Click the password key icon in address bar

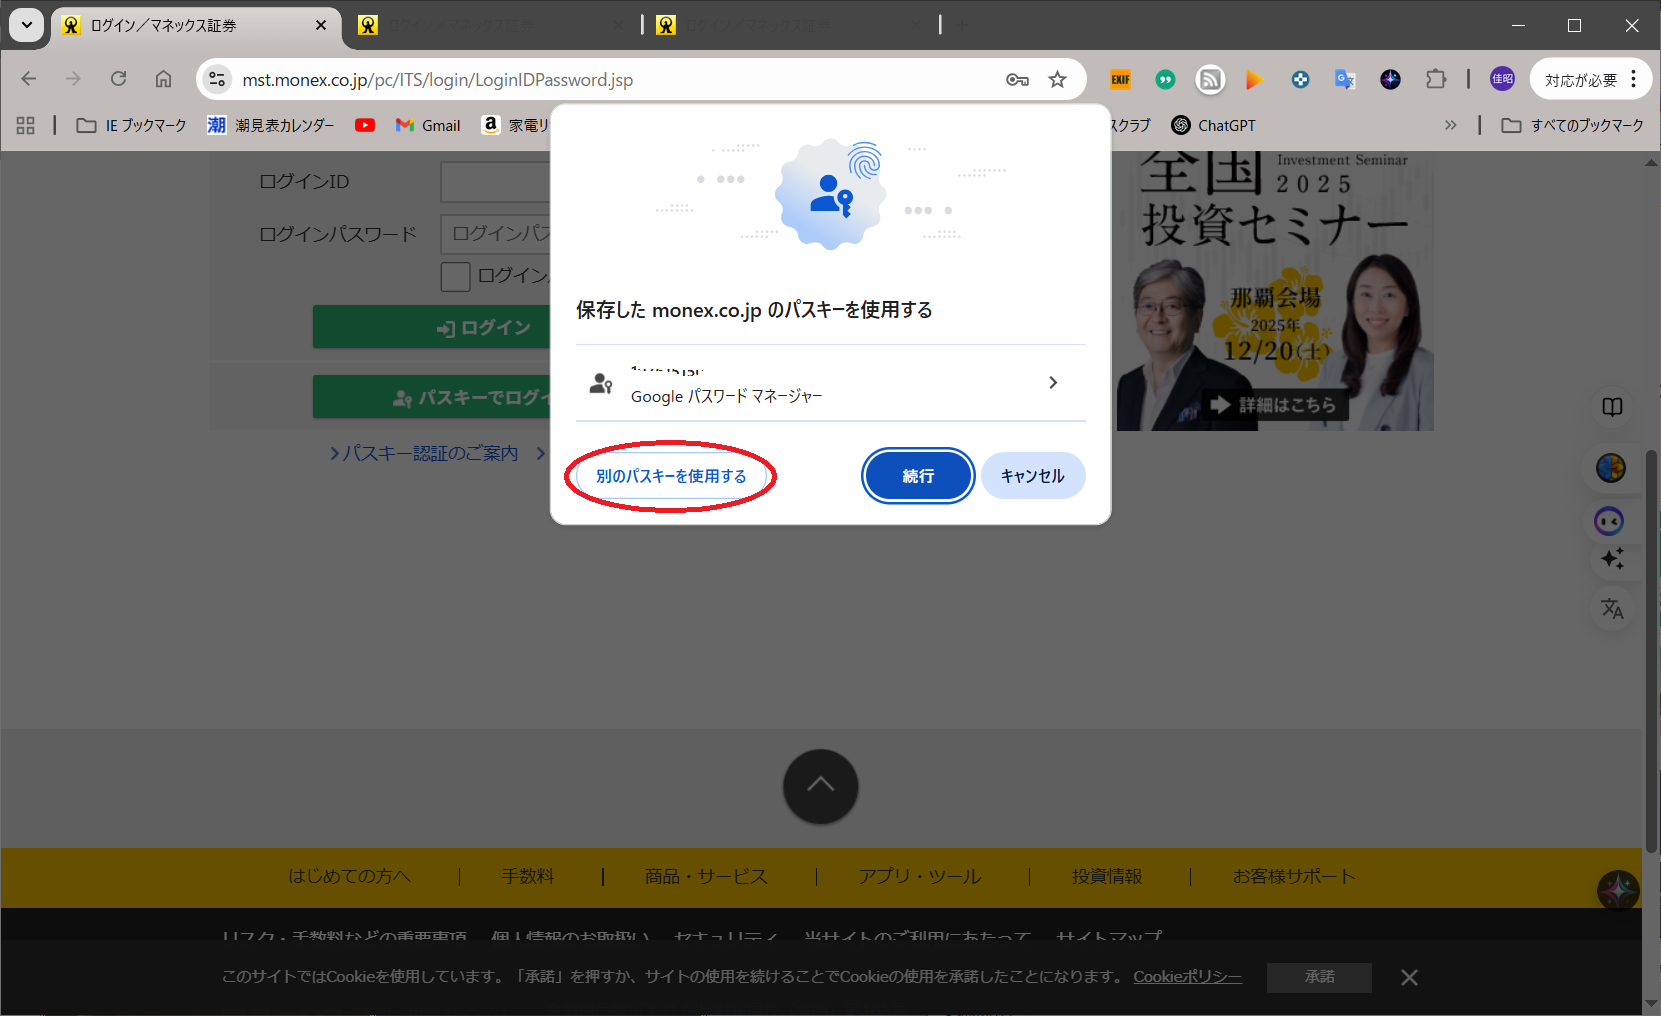tap(1017, 80)
